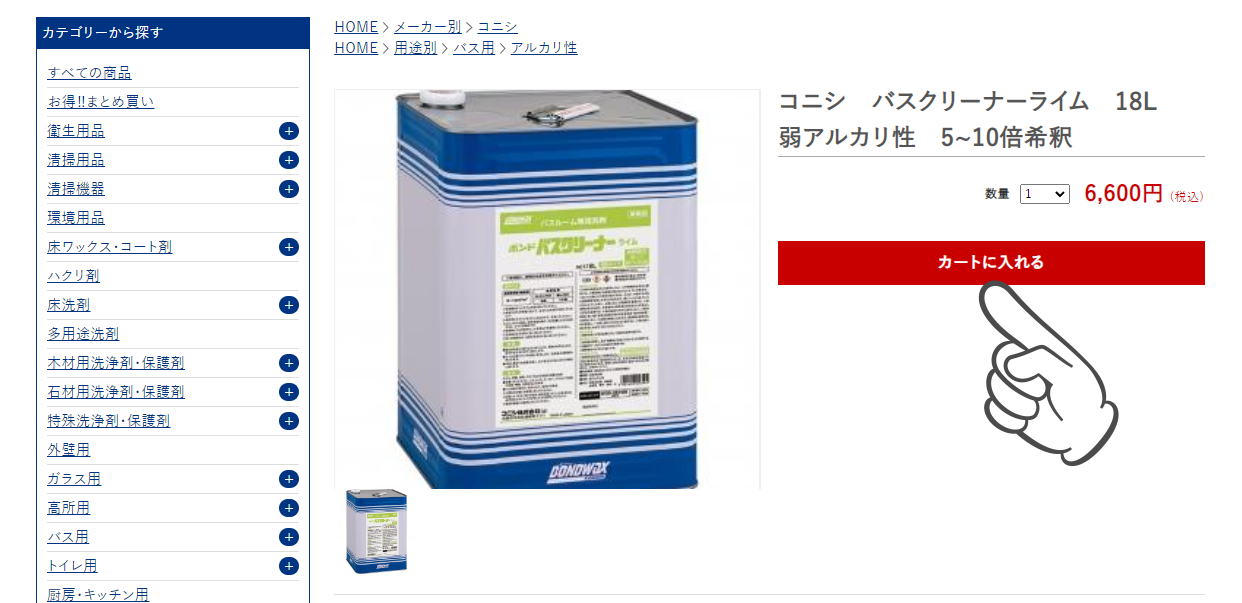Expand 特殊洗浄剤・保護剤 plus icon
Screen dimensions: 1242x603
[289, 421]
